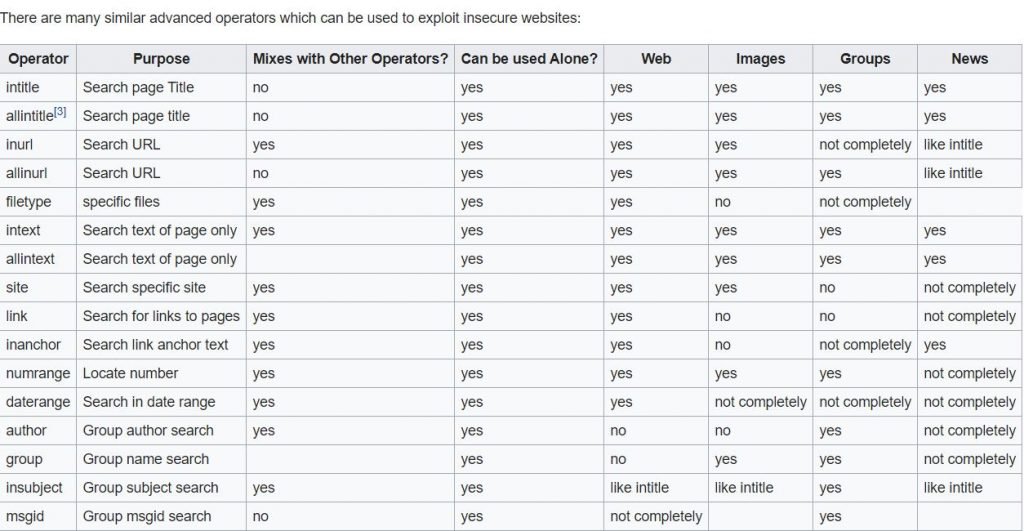
Task: Select the Search for links to pages cell
Action: click(x=161, y=316)
